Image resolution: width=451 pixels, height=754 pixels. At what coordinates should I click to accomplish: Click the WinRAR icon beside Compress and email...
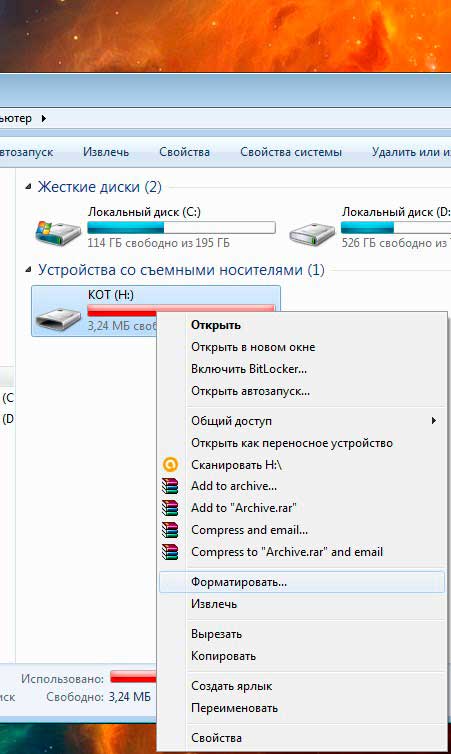(170, 530)
